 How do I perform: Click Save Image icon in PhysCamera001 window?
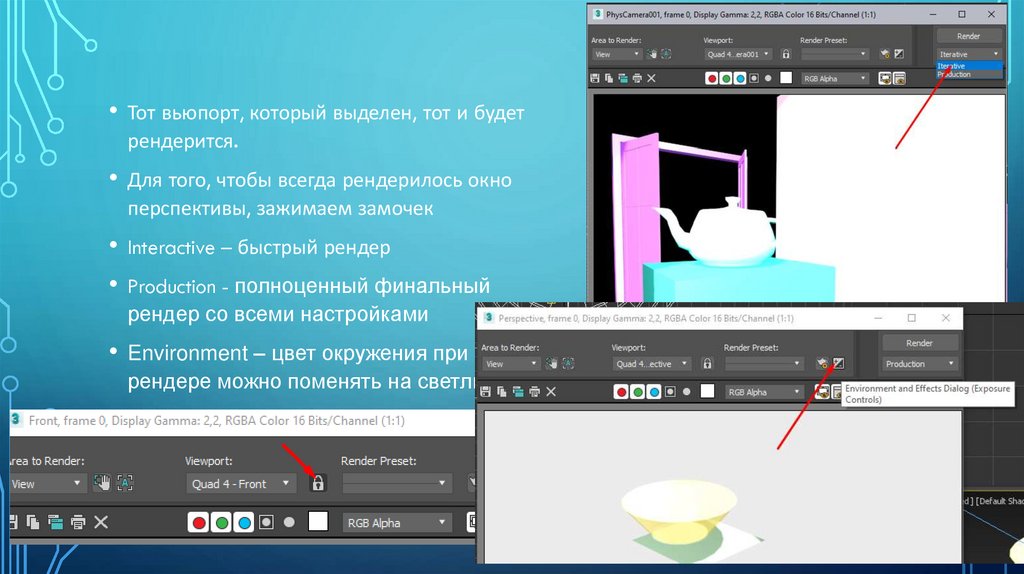(594, 78)
